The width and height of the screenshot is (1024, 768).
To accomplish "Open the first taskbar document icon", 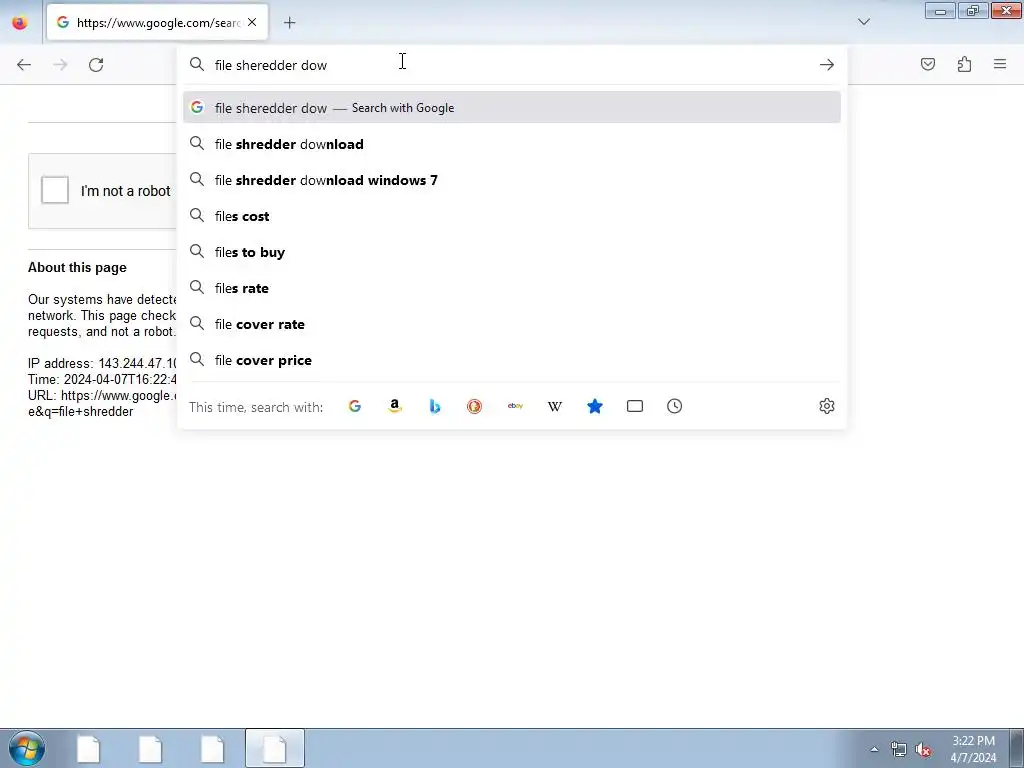I will click(x=89, y=748).
